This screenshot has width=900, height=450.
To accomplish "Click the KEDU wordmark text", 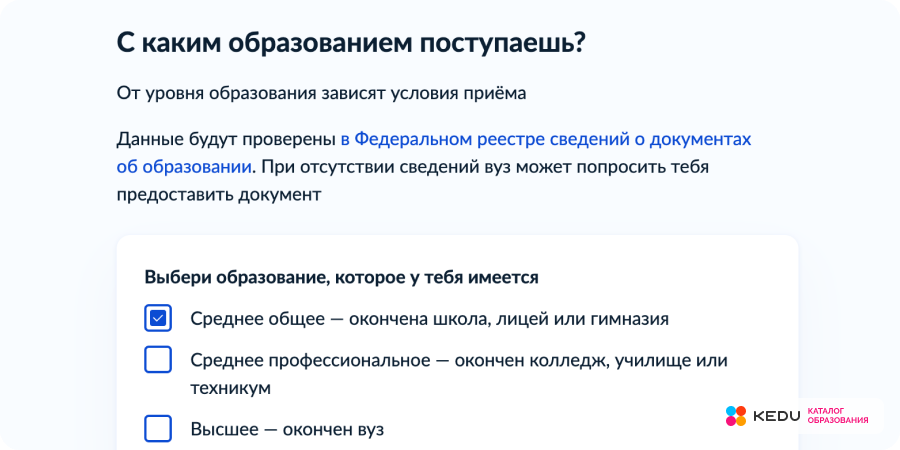I will (x=776, y=415).
